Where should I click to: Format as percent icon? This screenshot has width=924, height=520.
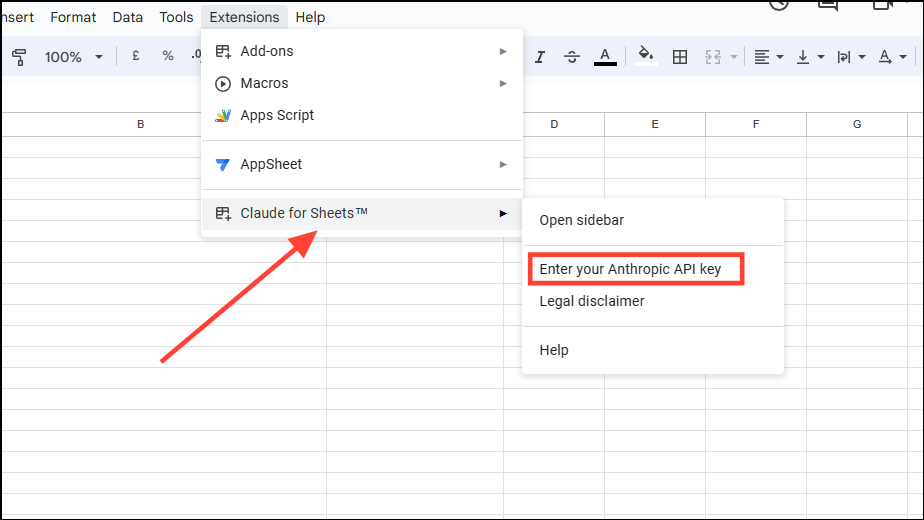coord(168,57)
